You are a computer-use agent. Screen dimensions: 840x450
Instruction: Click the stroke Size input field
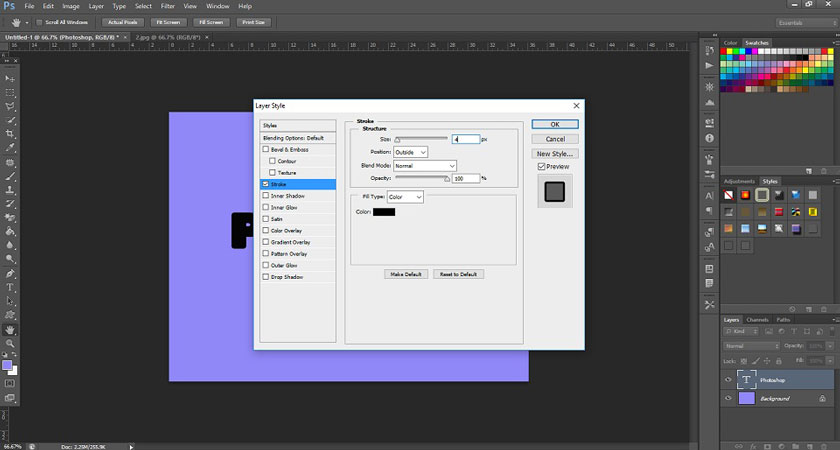click(x=466, y=139)
